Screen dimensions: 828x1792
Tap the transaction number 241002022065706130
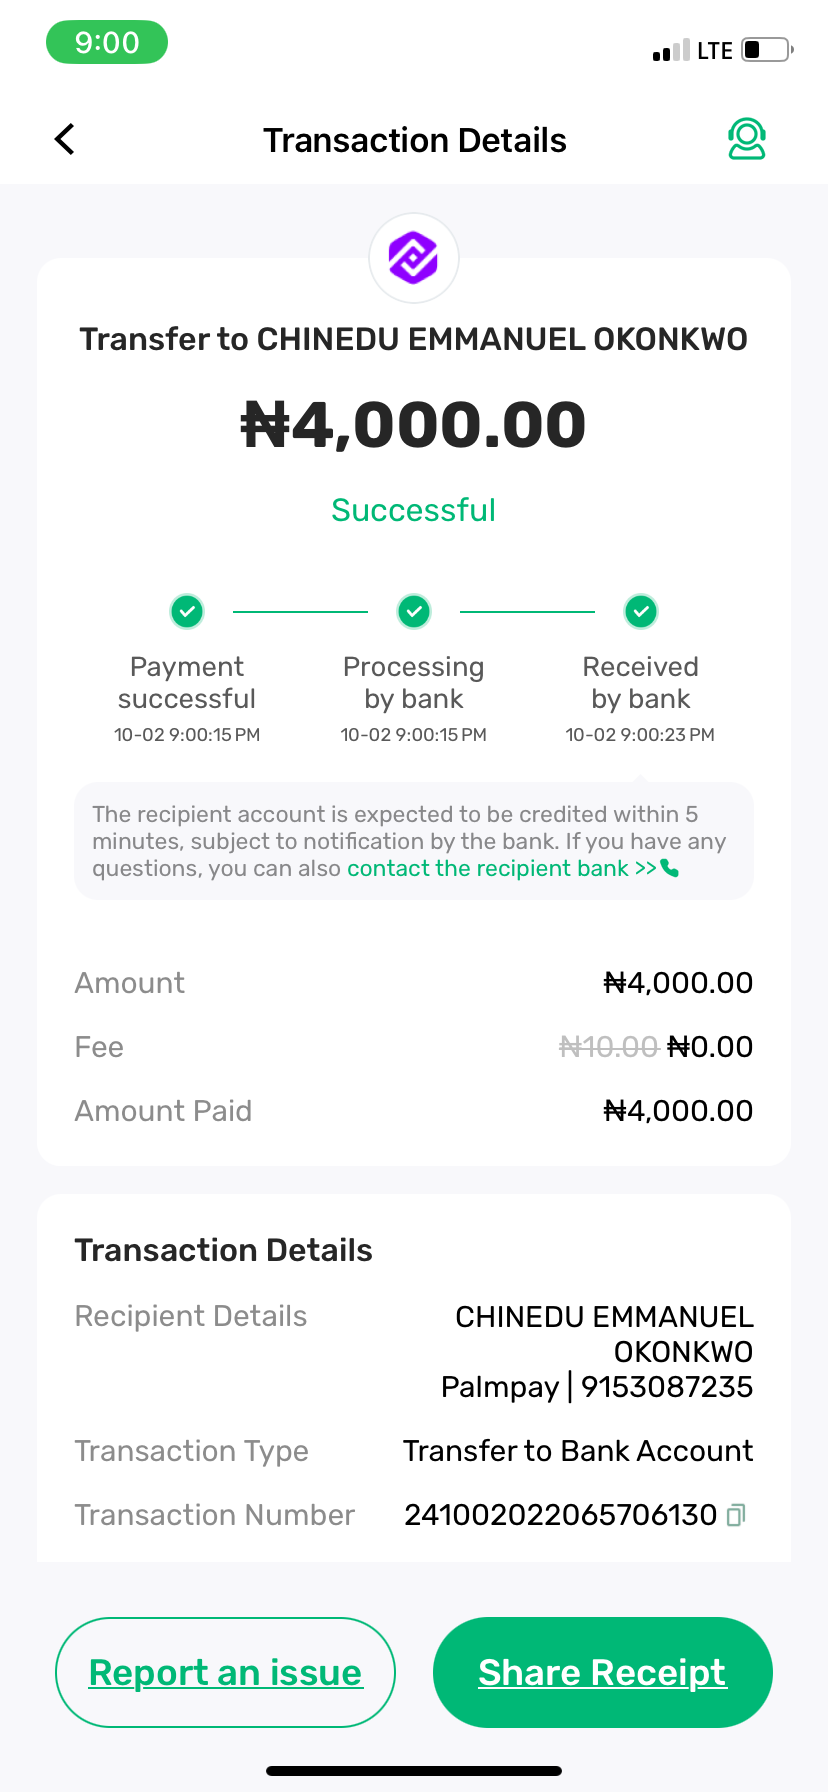click(x=560, y=1515)
